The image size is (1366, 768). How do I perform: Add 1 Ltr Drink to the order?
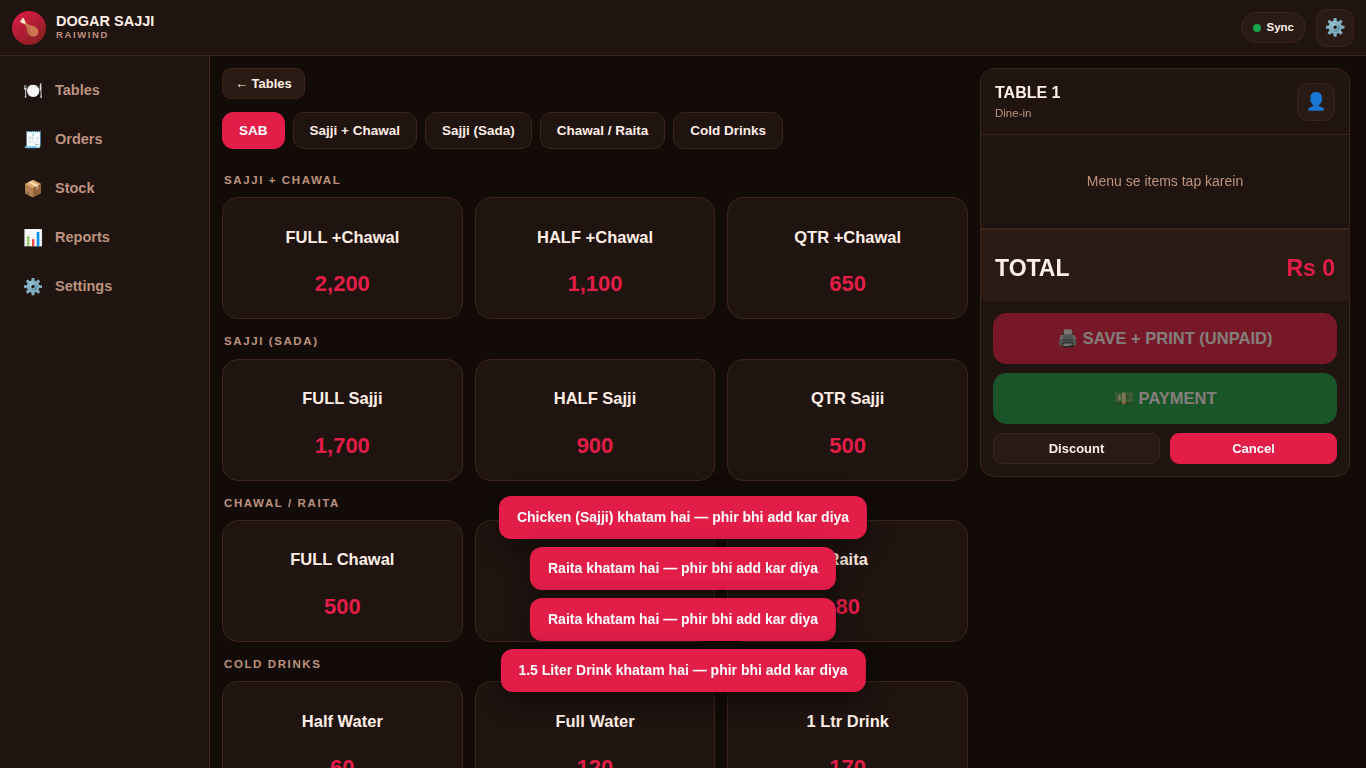847,725
